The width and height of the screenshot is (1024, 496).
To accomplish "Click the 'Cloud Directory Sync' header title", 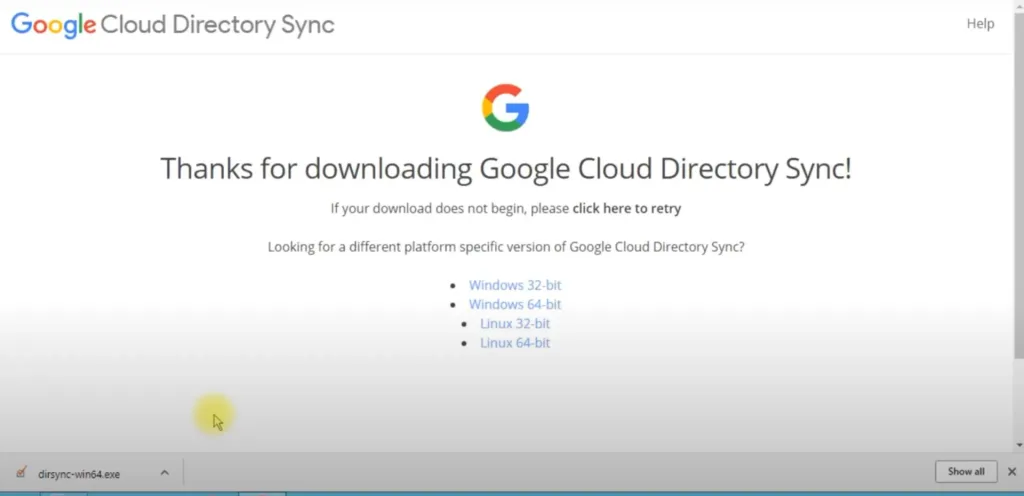I will coord(217,25).
